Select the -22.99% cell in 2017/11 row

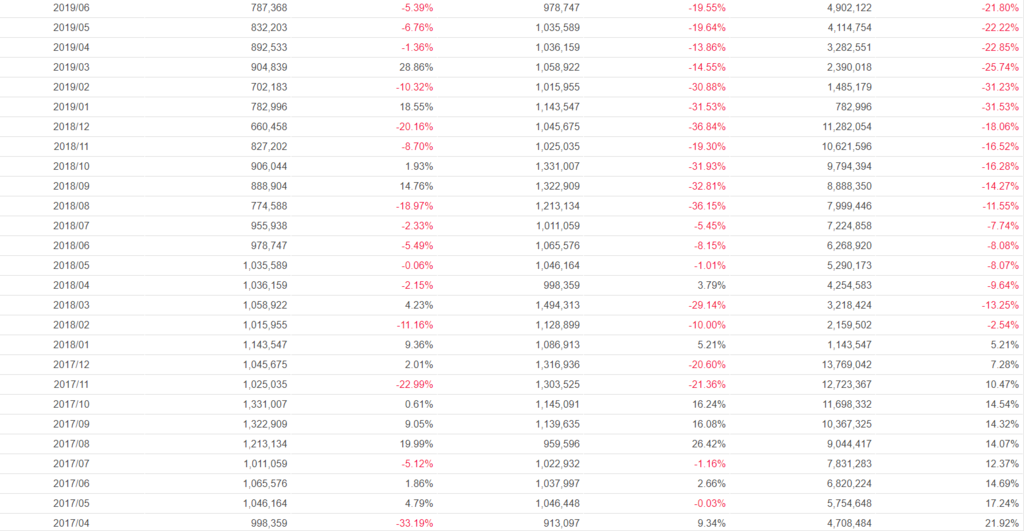(412, 384)
